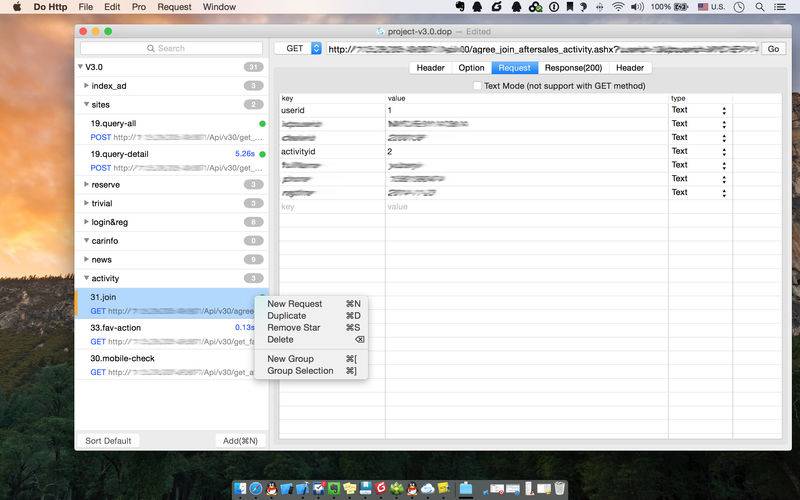Click the project-v3.0.dop document icon in title bar

(x=380, y=32)
